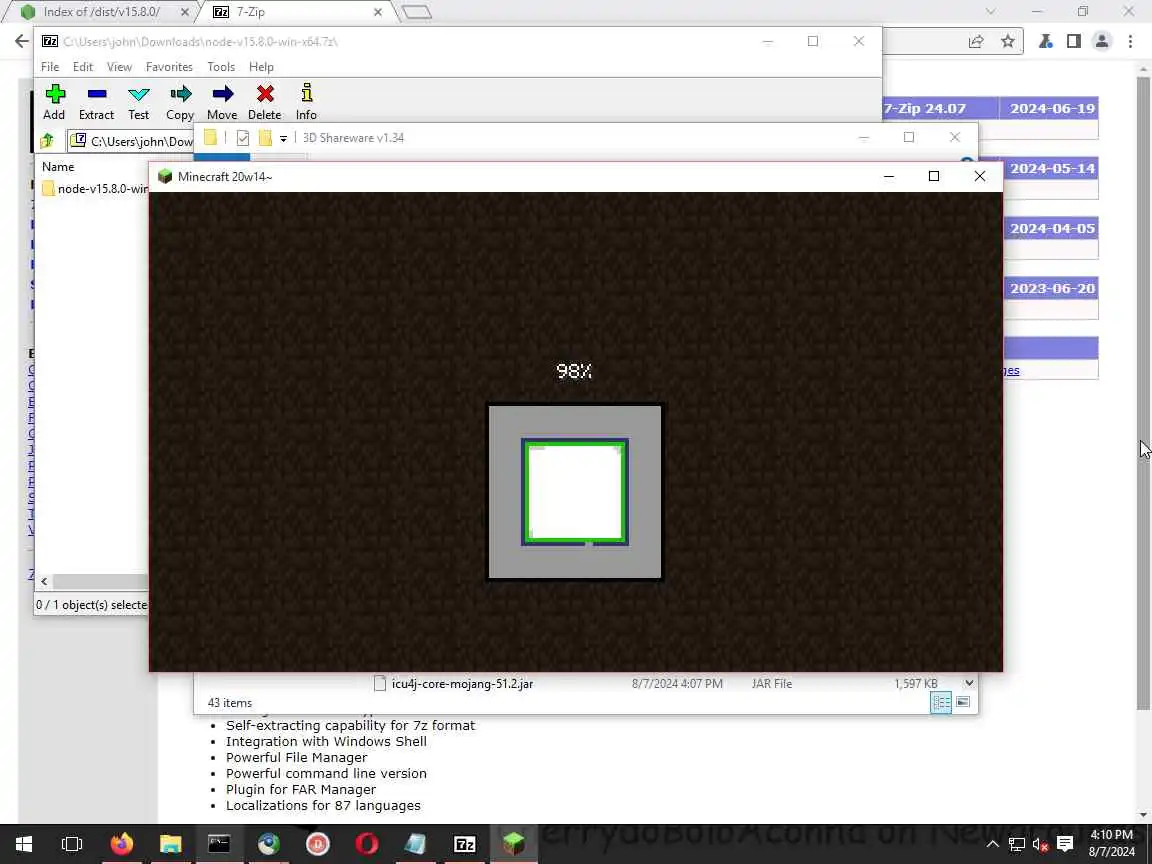Screen dimensions: 1152x864
Task: Open the notifications action center
Action: point(1065,844)
